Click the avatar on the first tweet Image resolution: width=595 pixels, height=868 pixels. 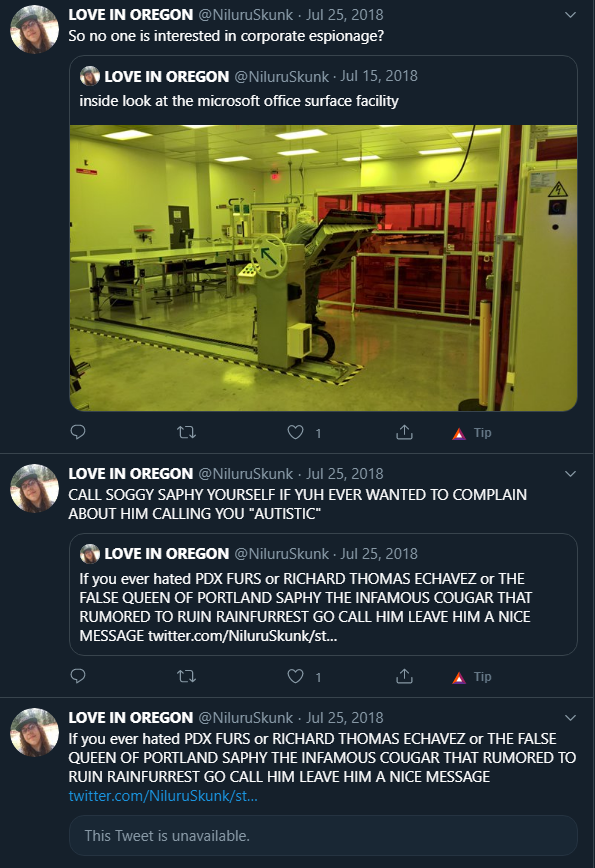point(34,29)
